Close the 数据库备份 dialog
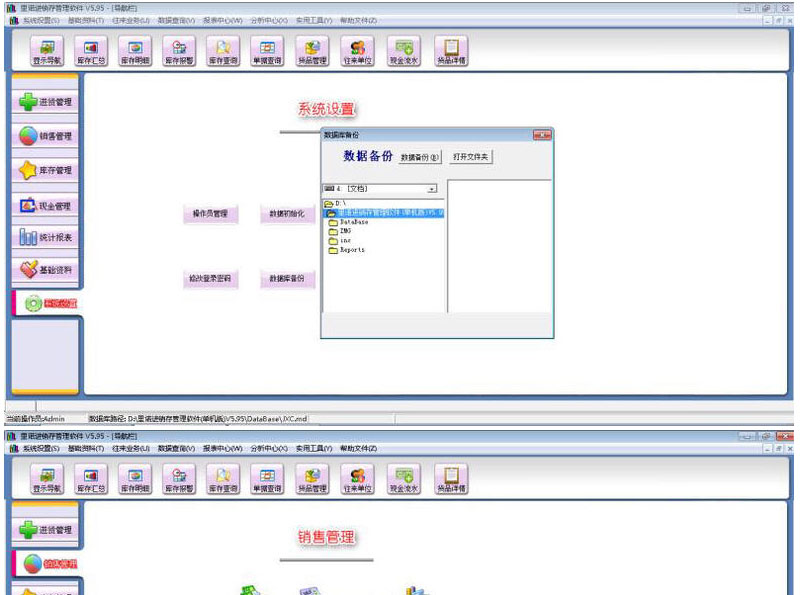Viewport: 800px width, 595px height. pyautogui.click(x=542, y=135)
